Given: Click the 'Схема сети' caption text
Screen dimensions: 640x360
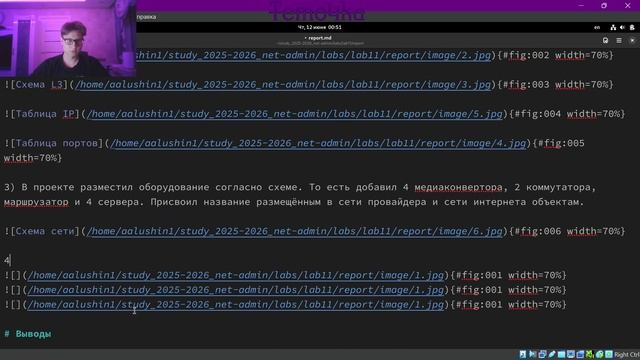Looking at the screenshot, I should 45,231.
